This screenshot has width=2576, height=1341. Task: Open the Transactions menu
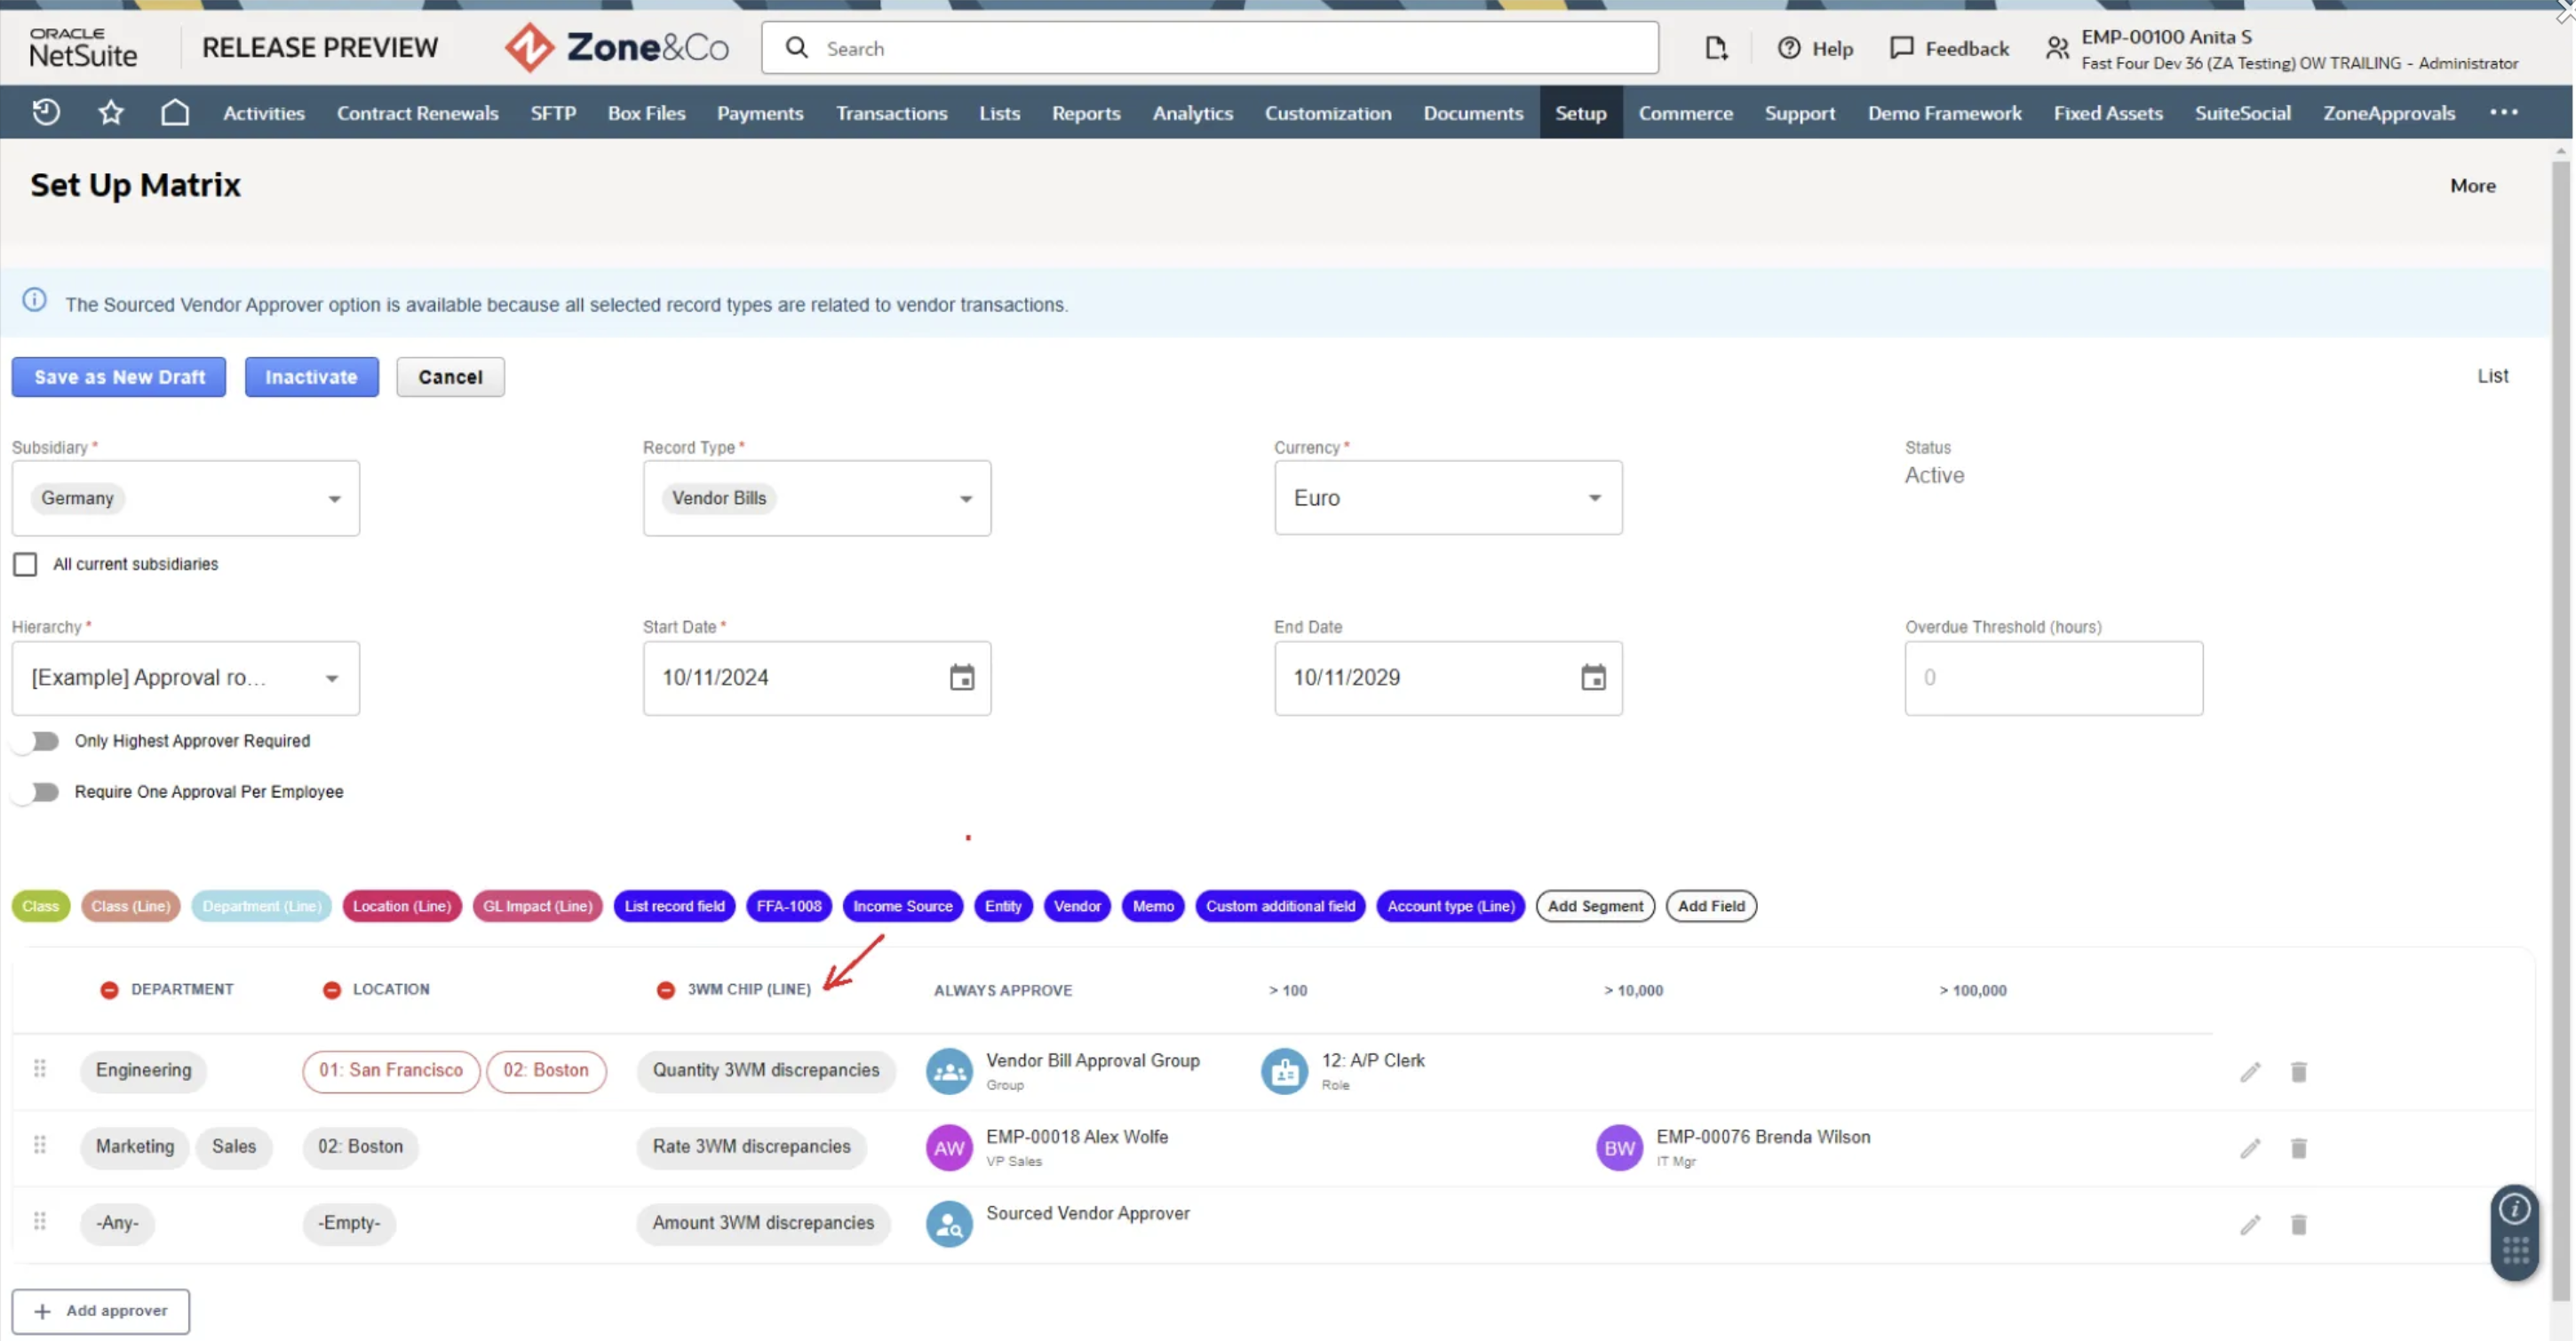point(891,113)
